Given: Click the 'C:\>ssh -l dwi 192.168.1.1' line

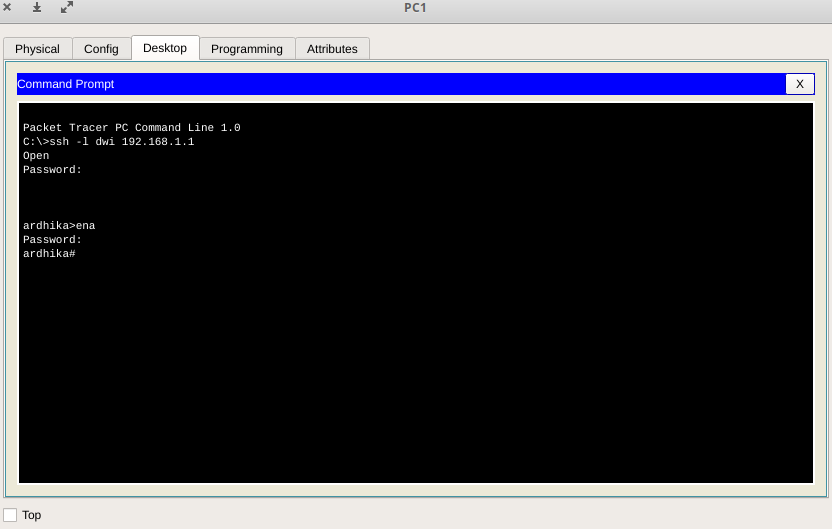Looking at the screenshot, I should click(x=109, y=142).
